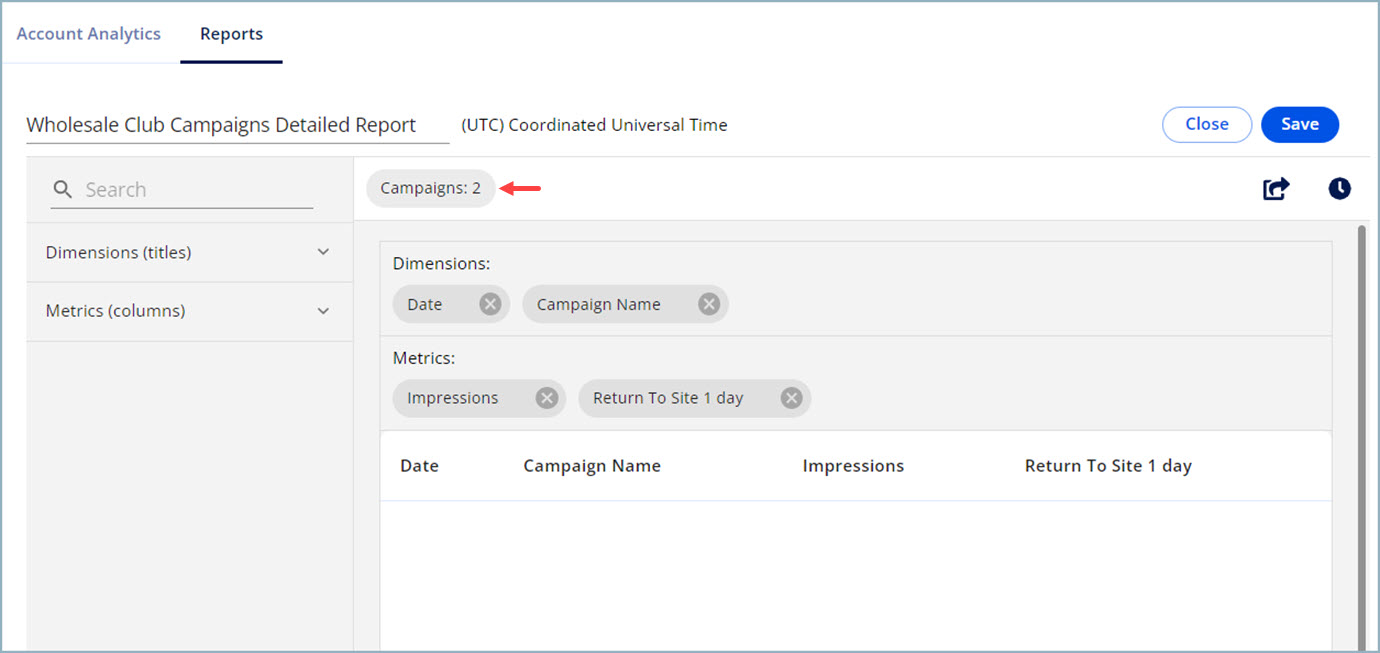
Task: Edit the report name field
Action: click(238, 126)
